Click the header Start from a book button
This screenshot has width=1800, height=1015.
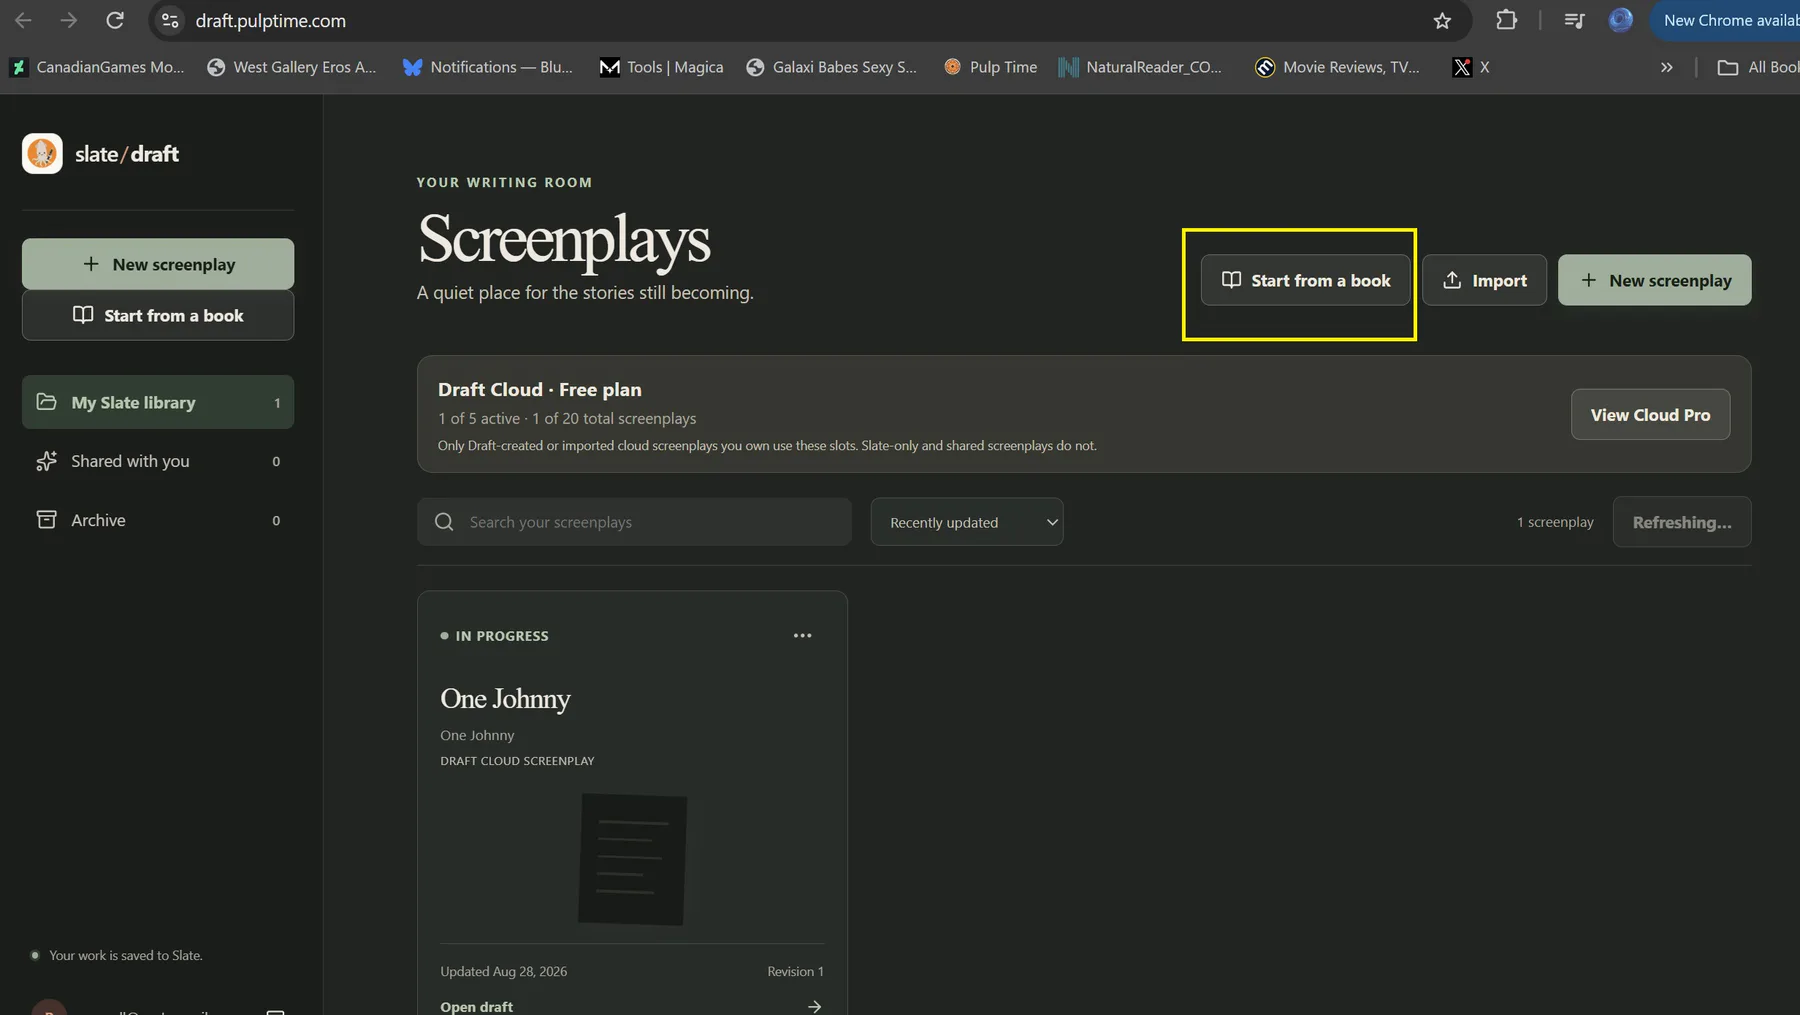1305,280
